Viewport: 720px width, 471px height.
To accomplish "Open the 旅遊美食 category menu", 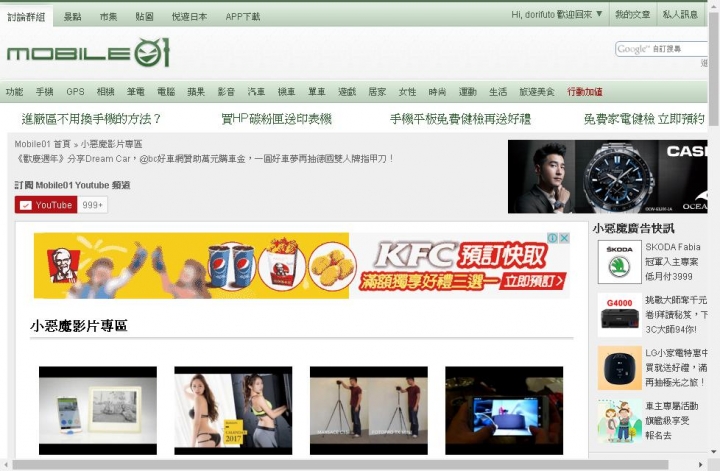I will pyautogui.click(x=537, y=92).
